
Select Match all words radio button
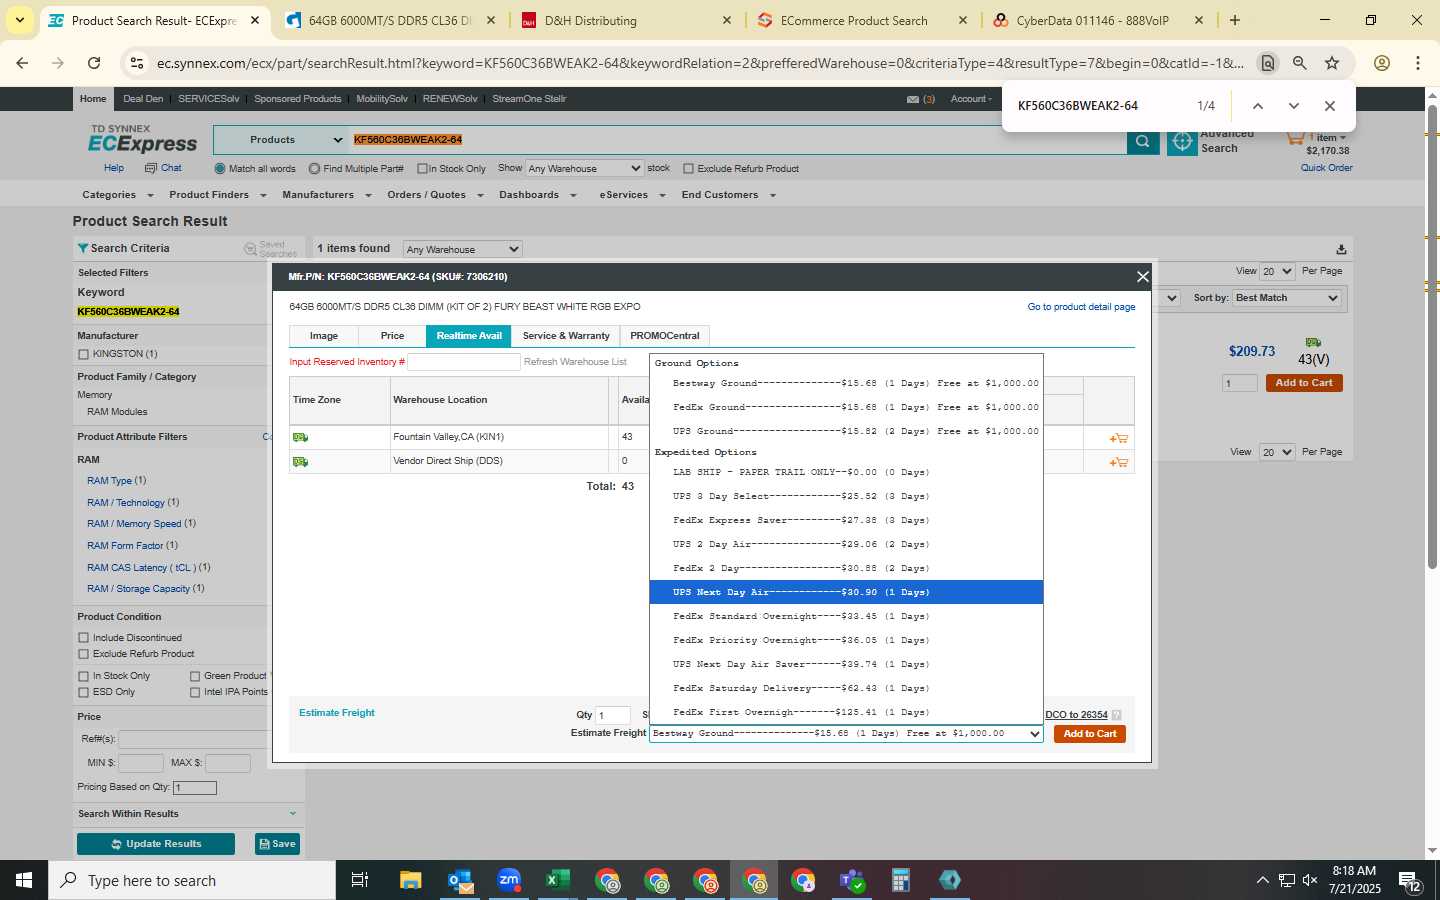[220, 169]
